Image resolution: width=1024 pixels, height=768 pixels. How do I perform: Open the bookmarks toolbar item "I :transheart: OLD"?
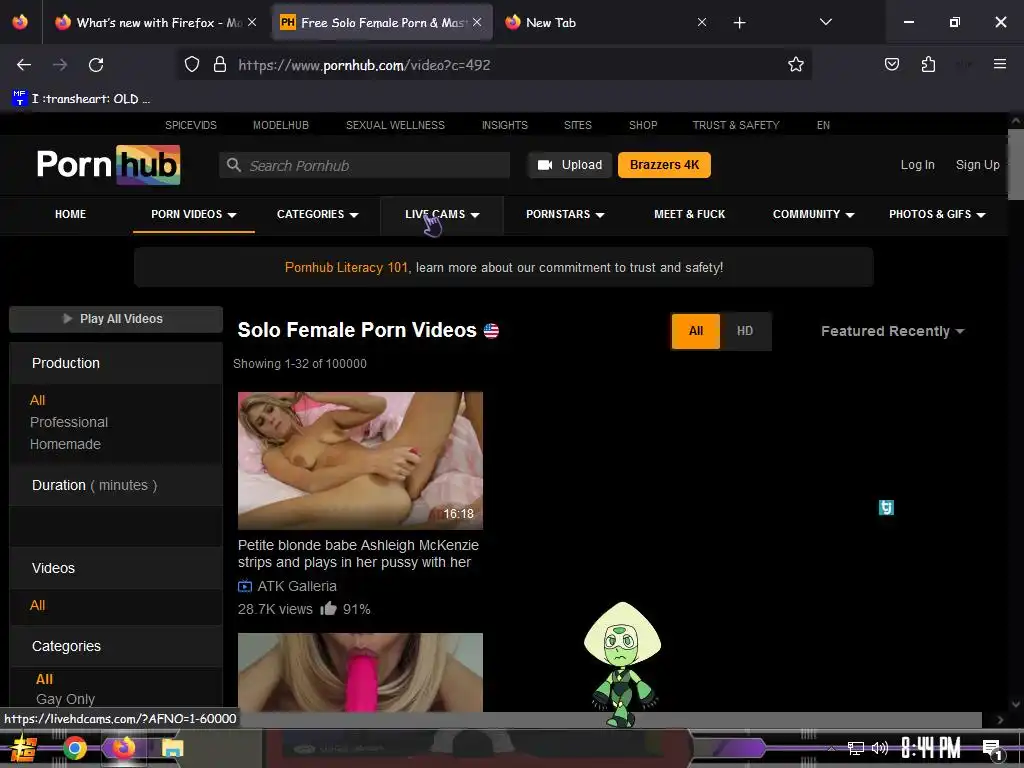81,99
